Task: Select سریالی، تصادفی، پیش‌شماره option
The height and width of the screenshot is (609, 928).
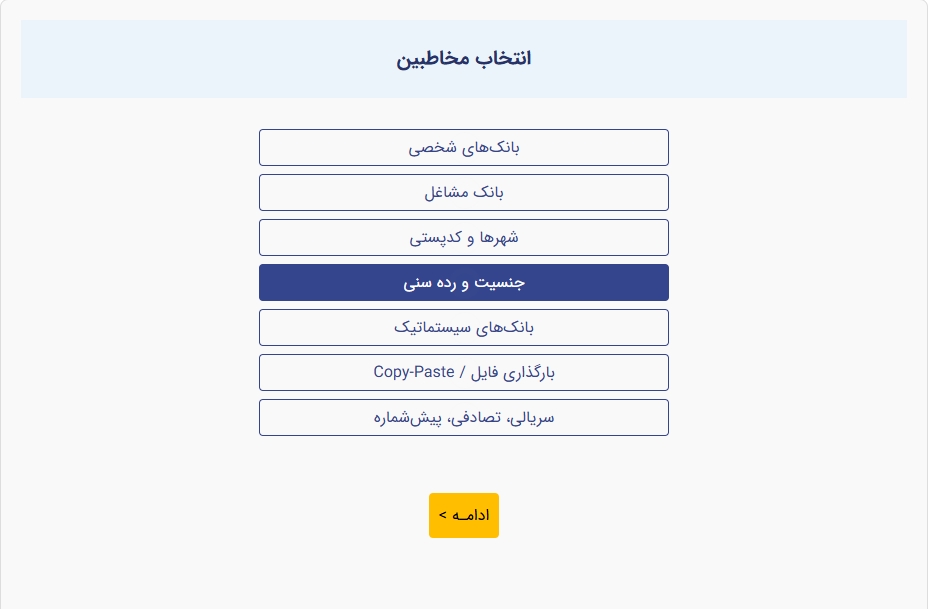Action: click(463, 417)
